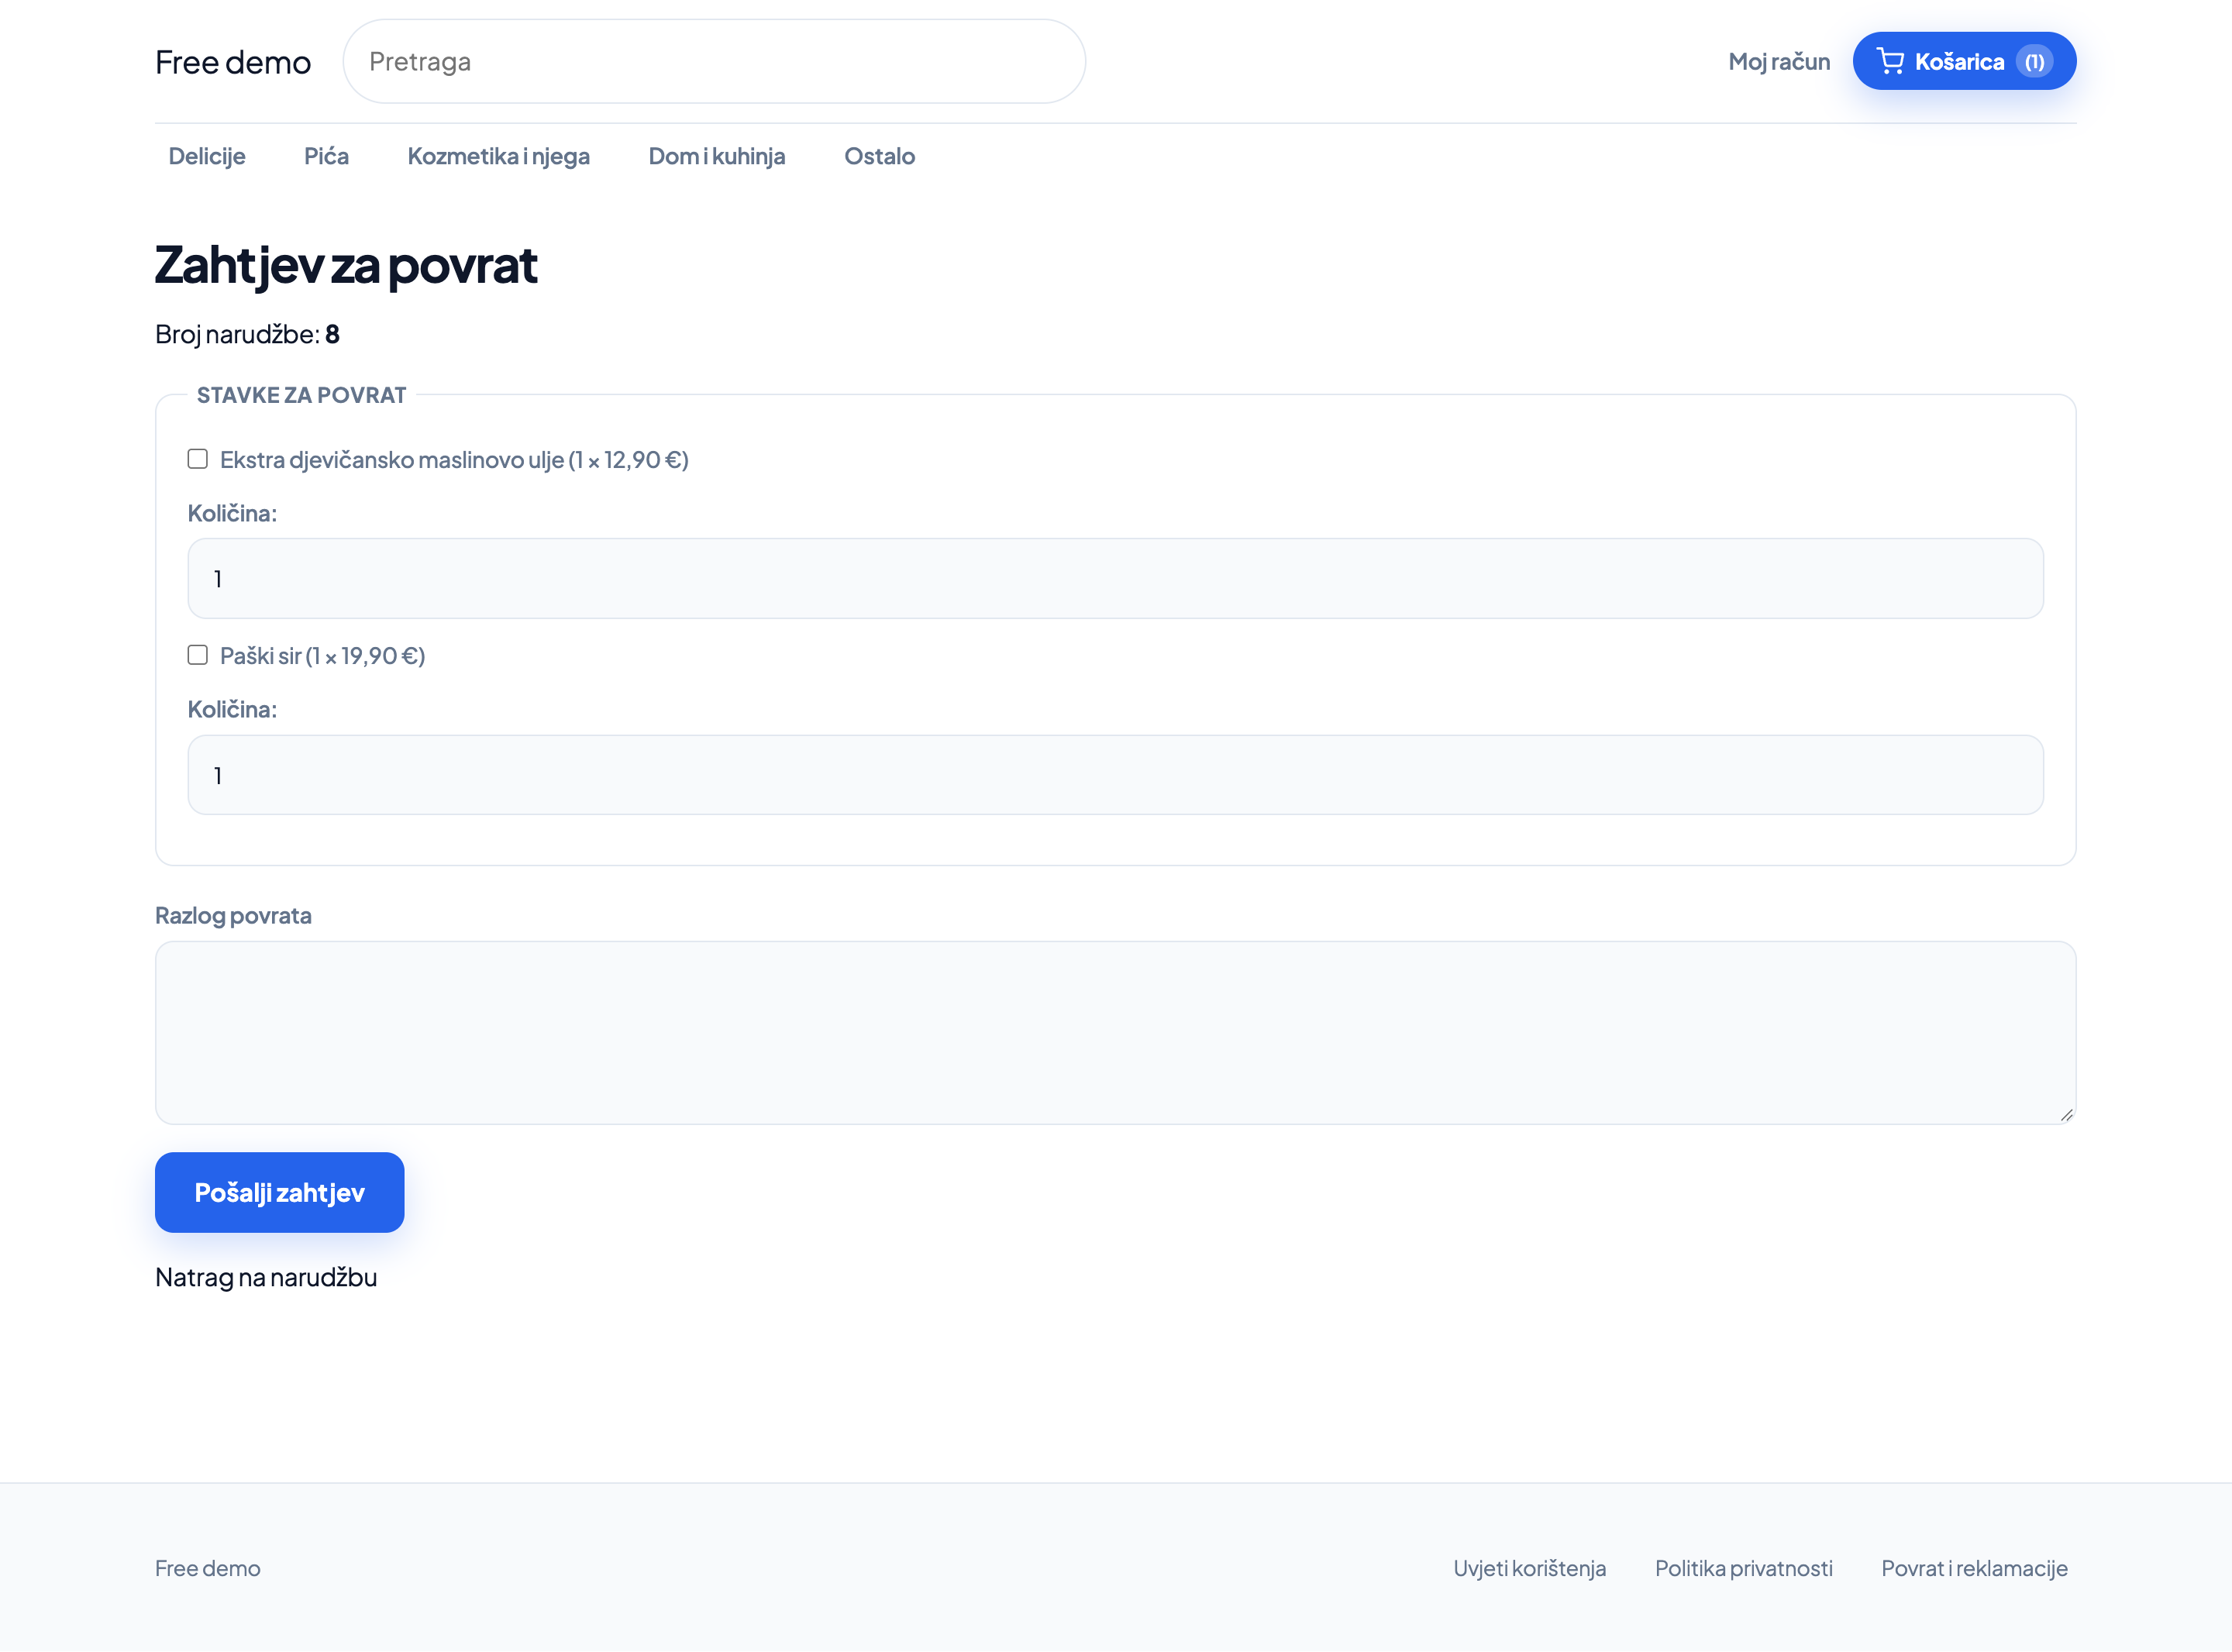Focus the Pretraga search field
This screenshot has height=1652, width=2232.
click(714, 61)
